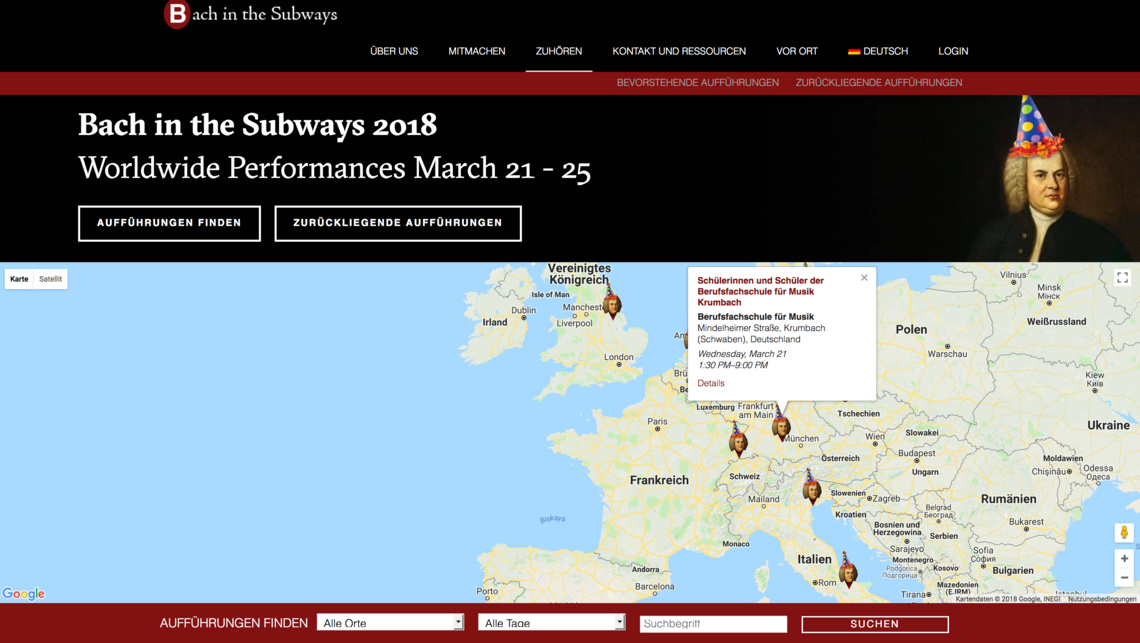Click the popup title Schülerinnen und Schüler link
The width and height of the screenshot is (1140, 643).
(x=760, y=291)
